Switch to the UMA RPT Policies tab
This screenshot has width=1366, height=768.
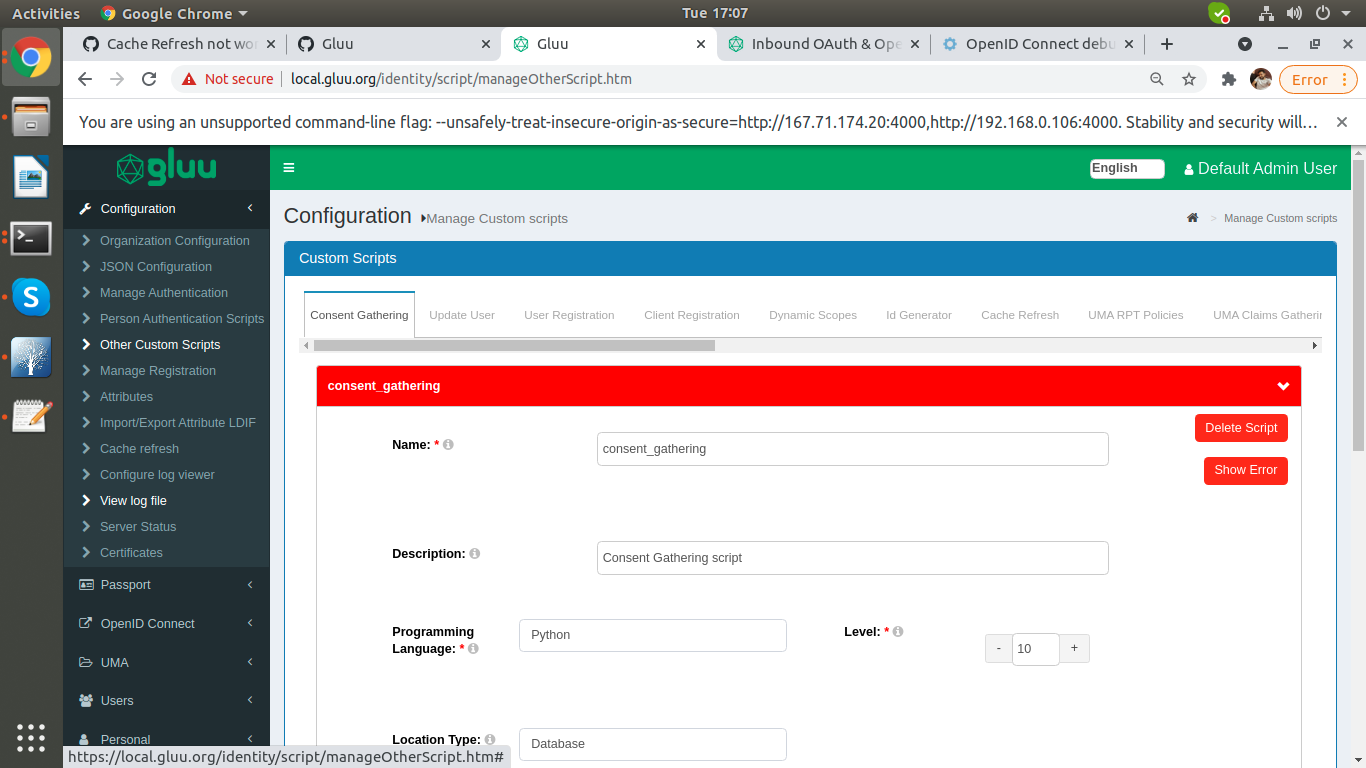point(1136,315)
